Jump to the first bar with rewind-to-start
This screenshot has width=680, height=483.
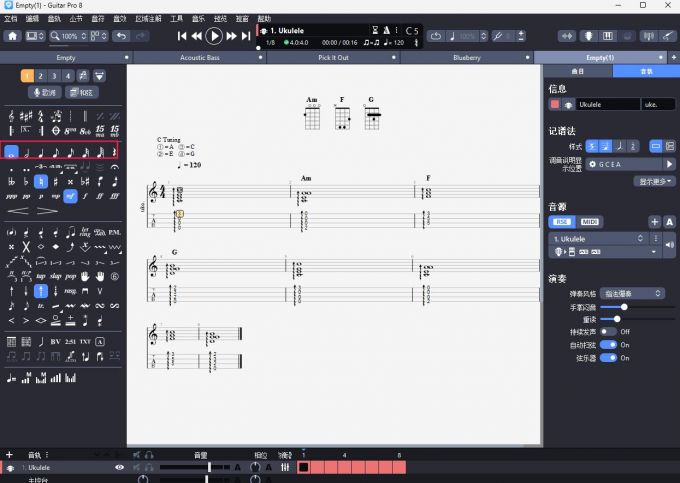pos(182,36)
